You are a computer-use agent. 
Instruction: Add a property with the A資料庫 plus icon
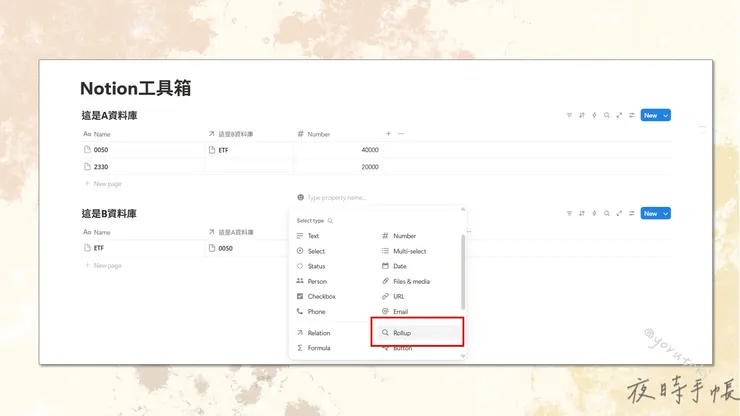pos(388,134)
